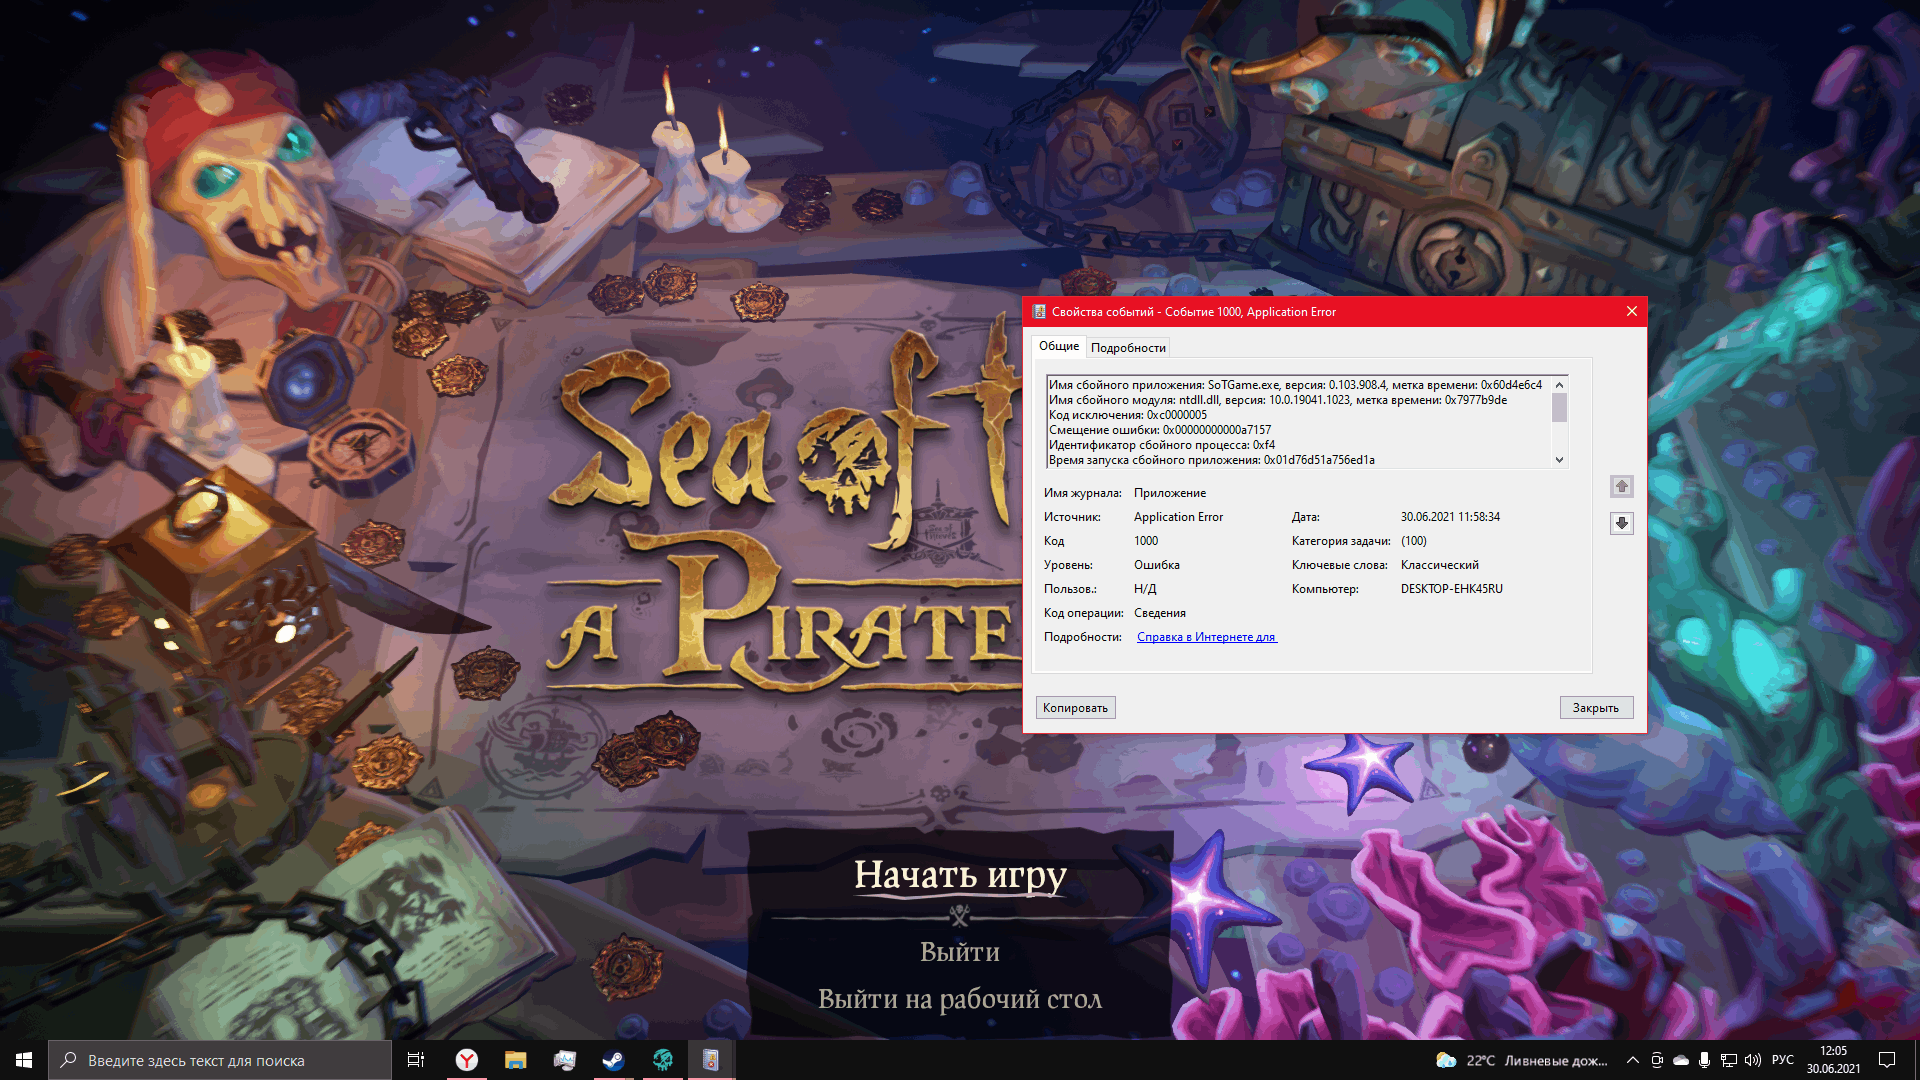Open Meet Now from system tray

click(1657, 1060)
